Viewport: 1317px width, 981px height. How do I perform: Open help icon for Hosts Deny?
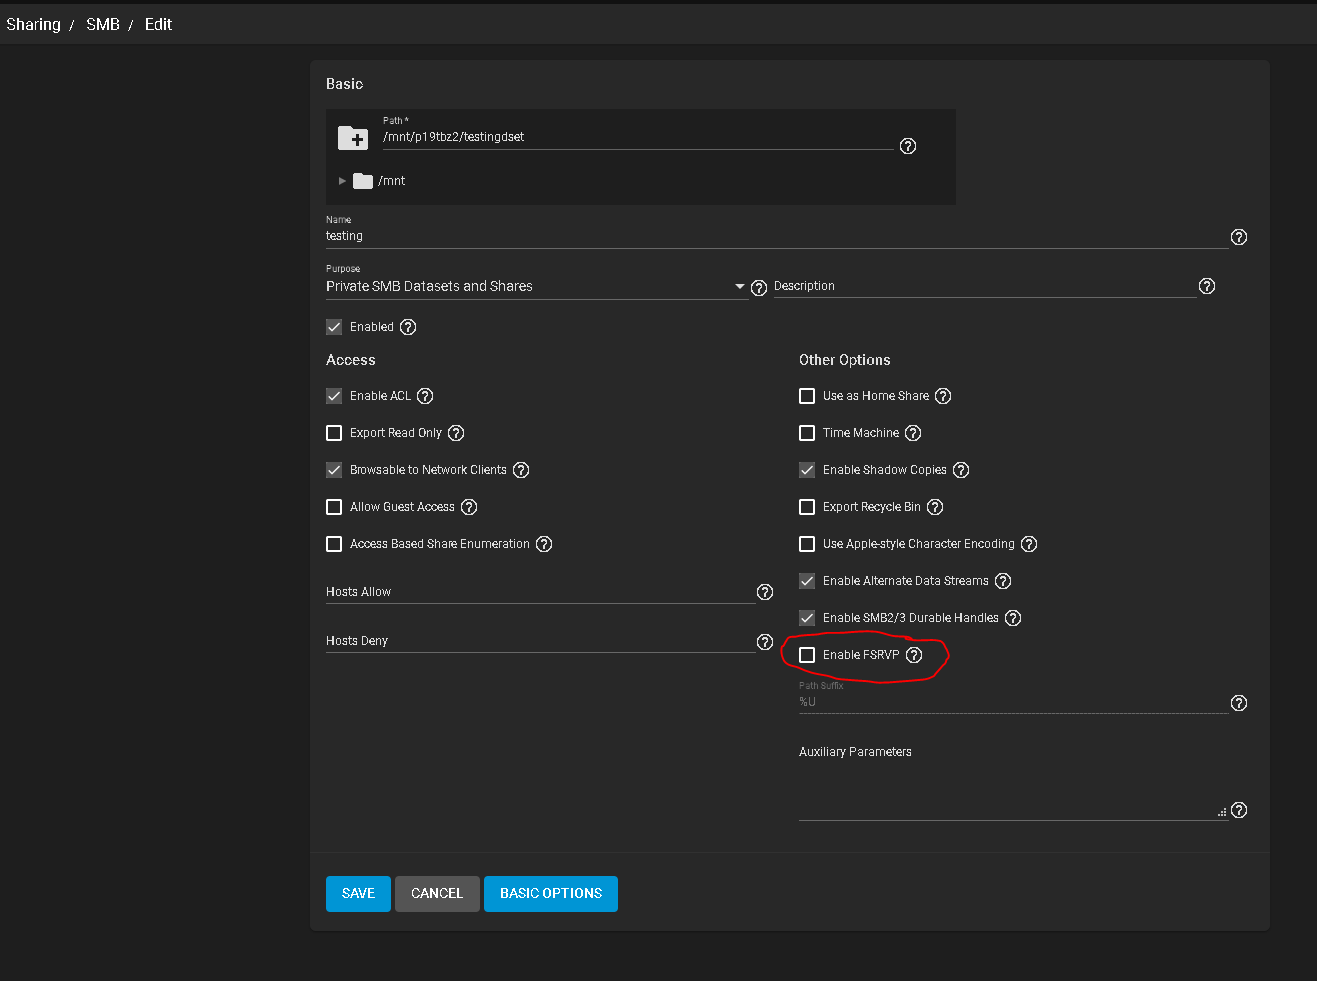(765, 642)
